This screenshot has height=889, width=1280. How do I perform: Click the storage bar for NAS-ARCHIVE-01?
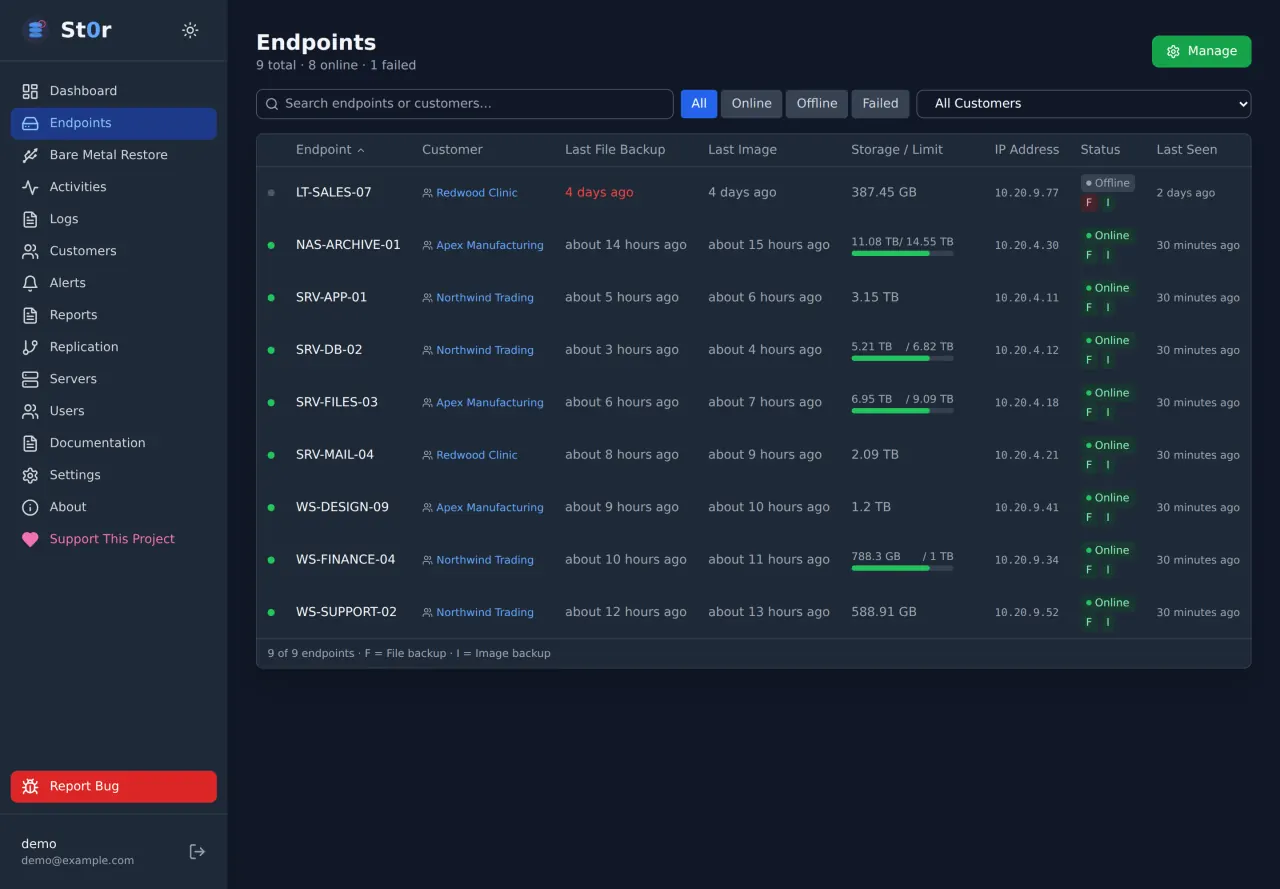click(902, 254)
